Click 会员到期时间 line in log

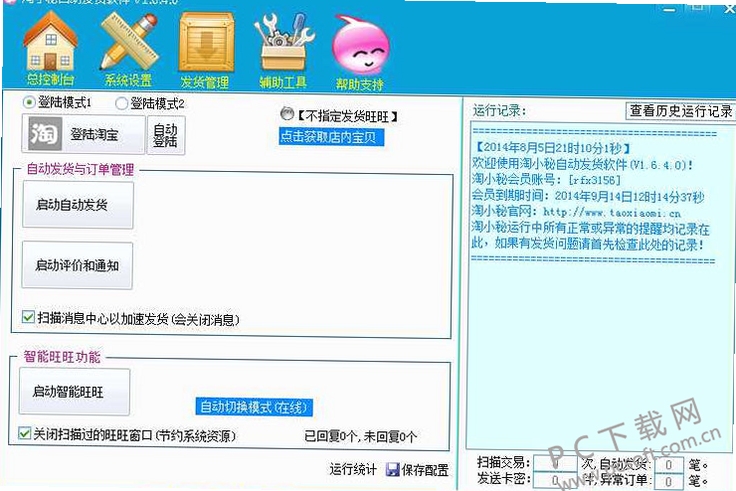click(588, 196)
